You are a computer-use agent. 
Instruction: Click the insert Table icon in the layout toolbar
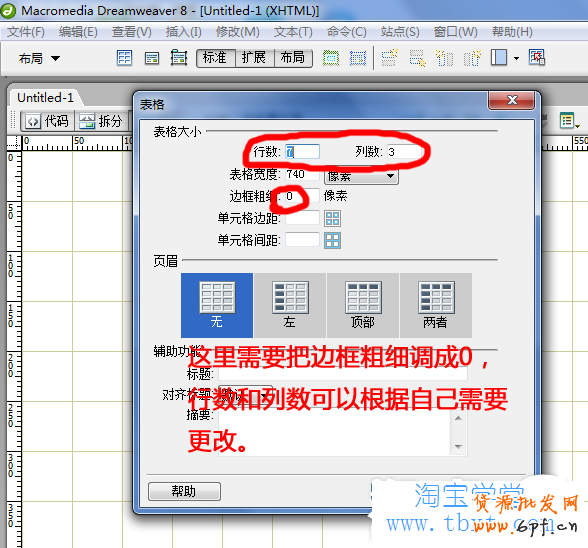pyautogui.click(x=124, y=58)
